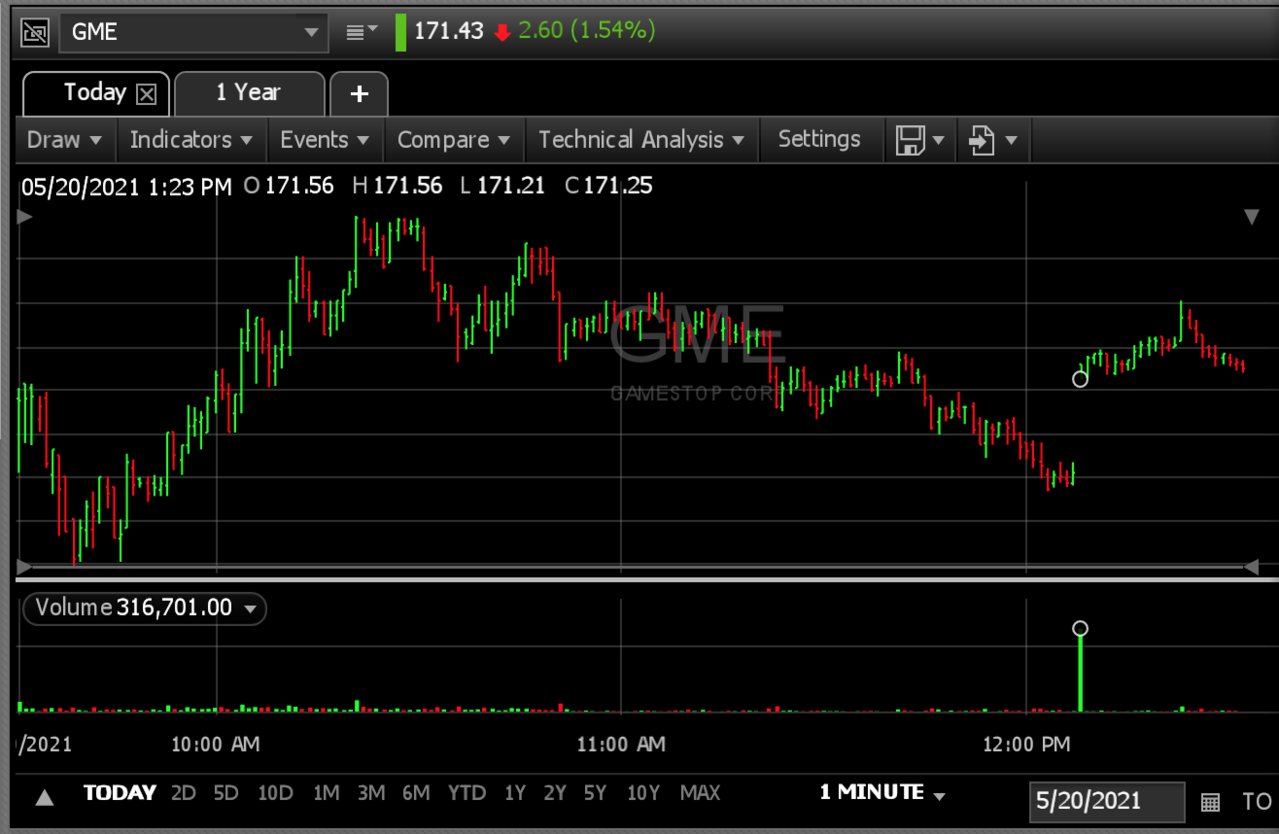Select the 5Y time range

595,793
